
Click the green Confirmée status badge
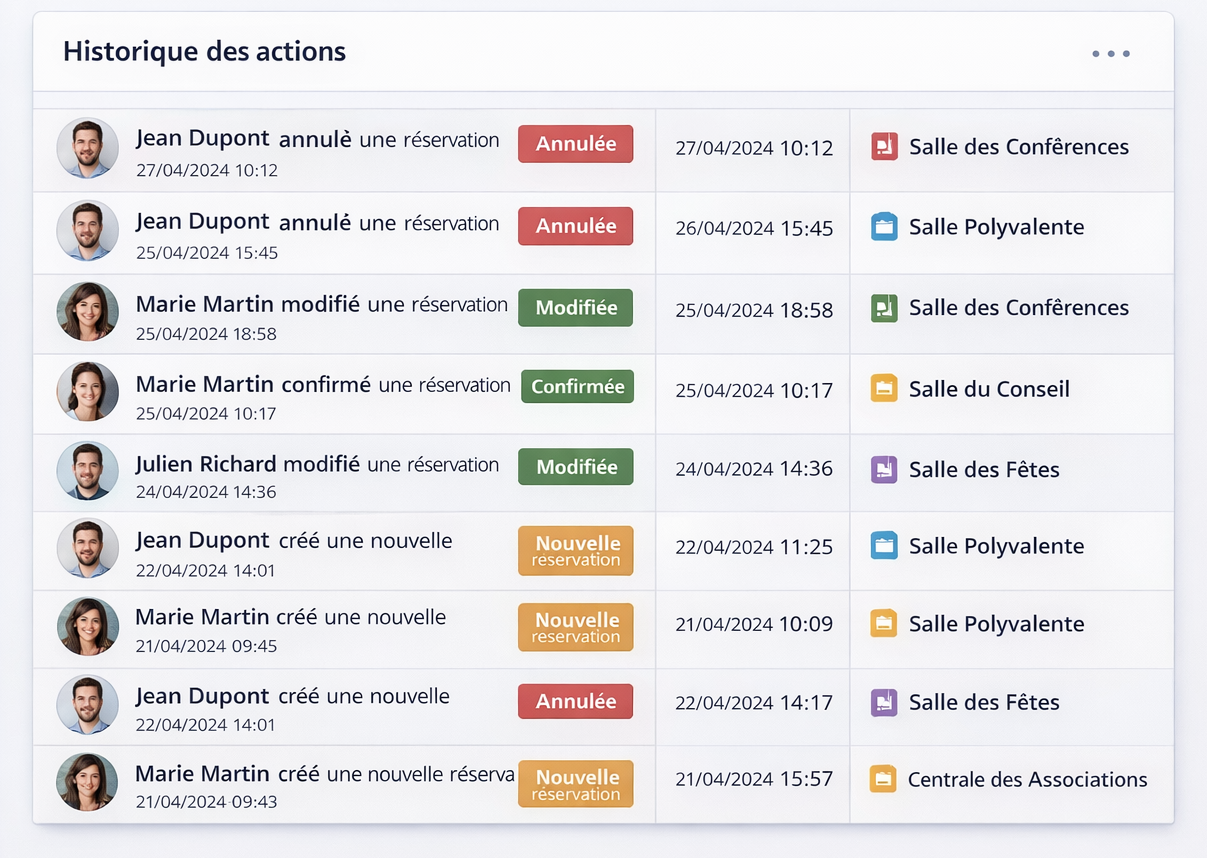tap(577, 386)
